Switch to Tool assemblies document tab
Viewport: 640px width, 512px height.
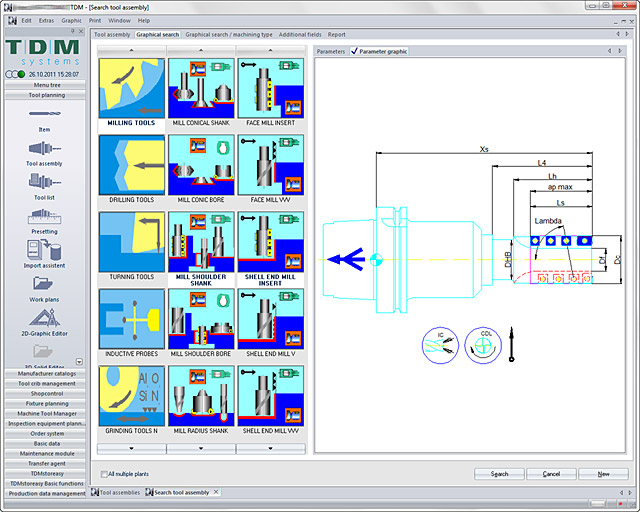(116, 492)
